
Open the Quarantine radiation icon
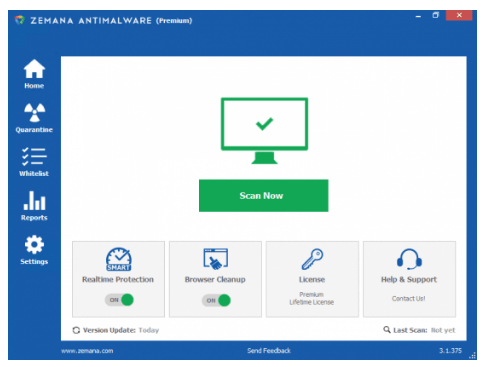coord(34,112)
